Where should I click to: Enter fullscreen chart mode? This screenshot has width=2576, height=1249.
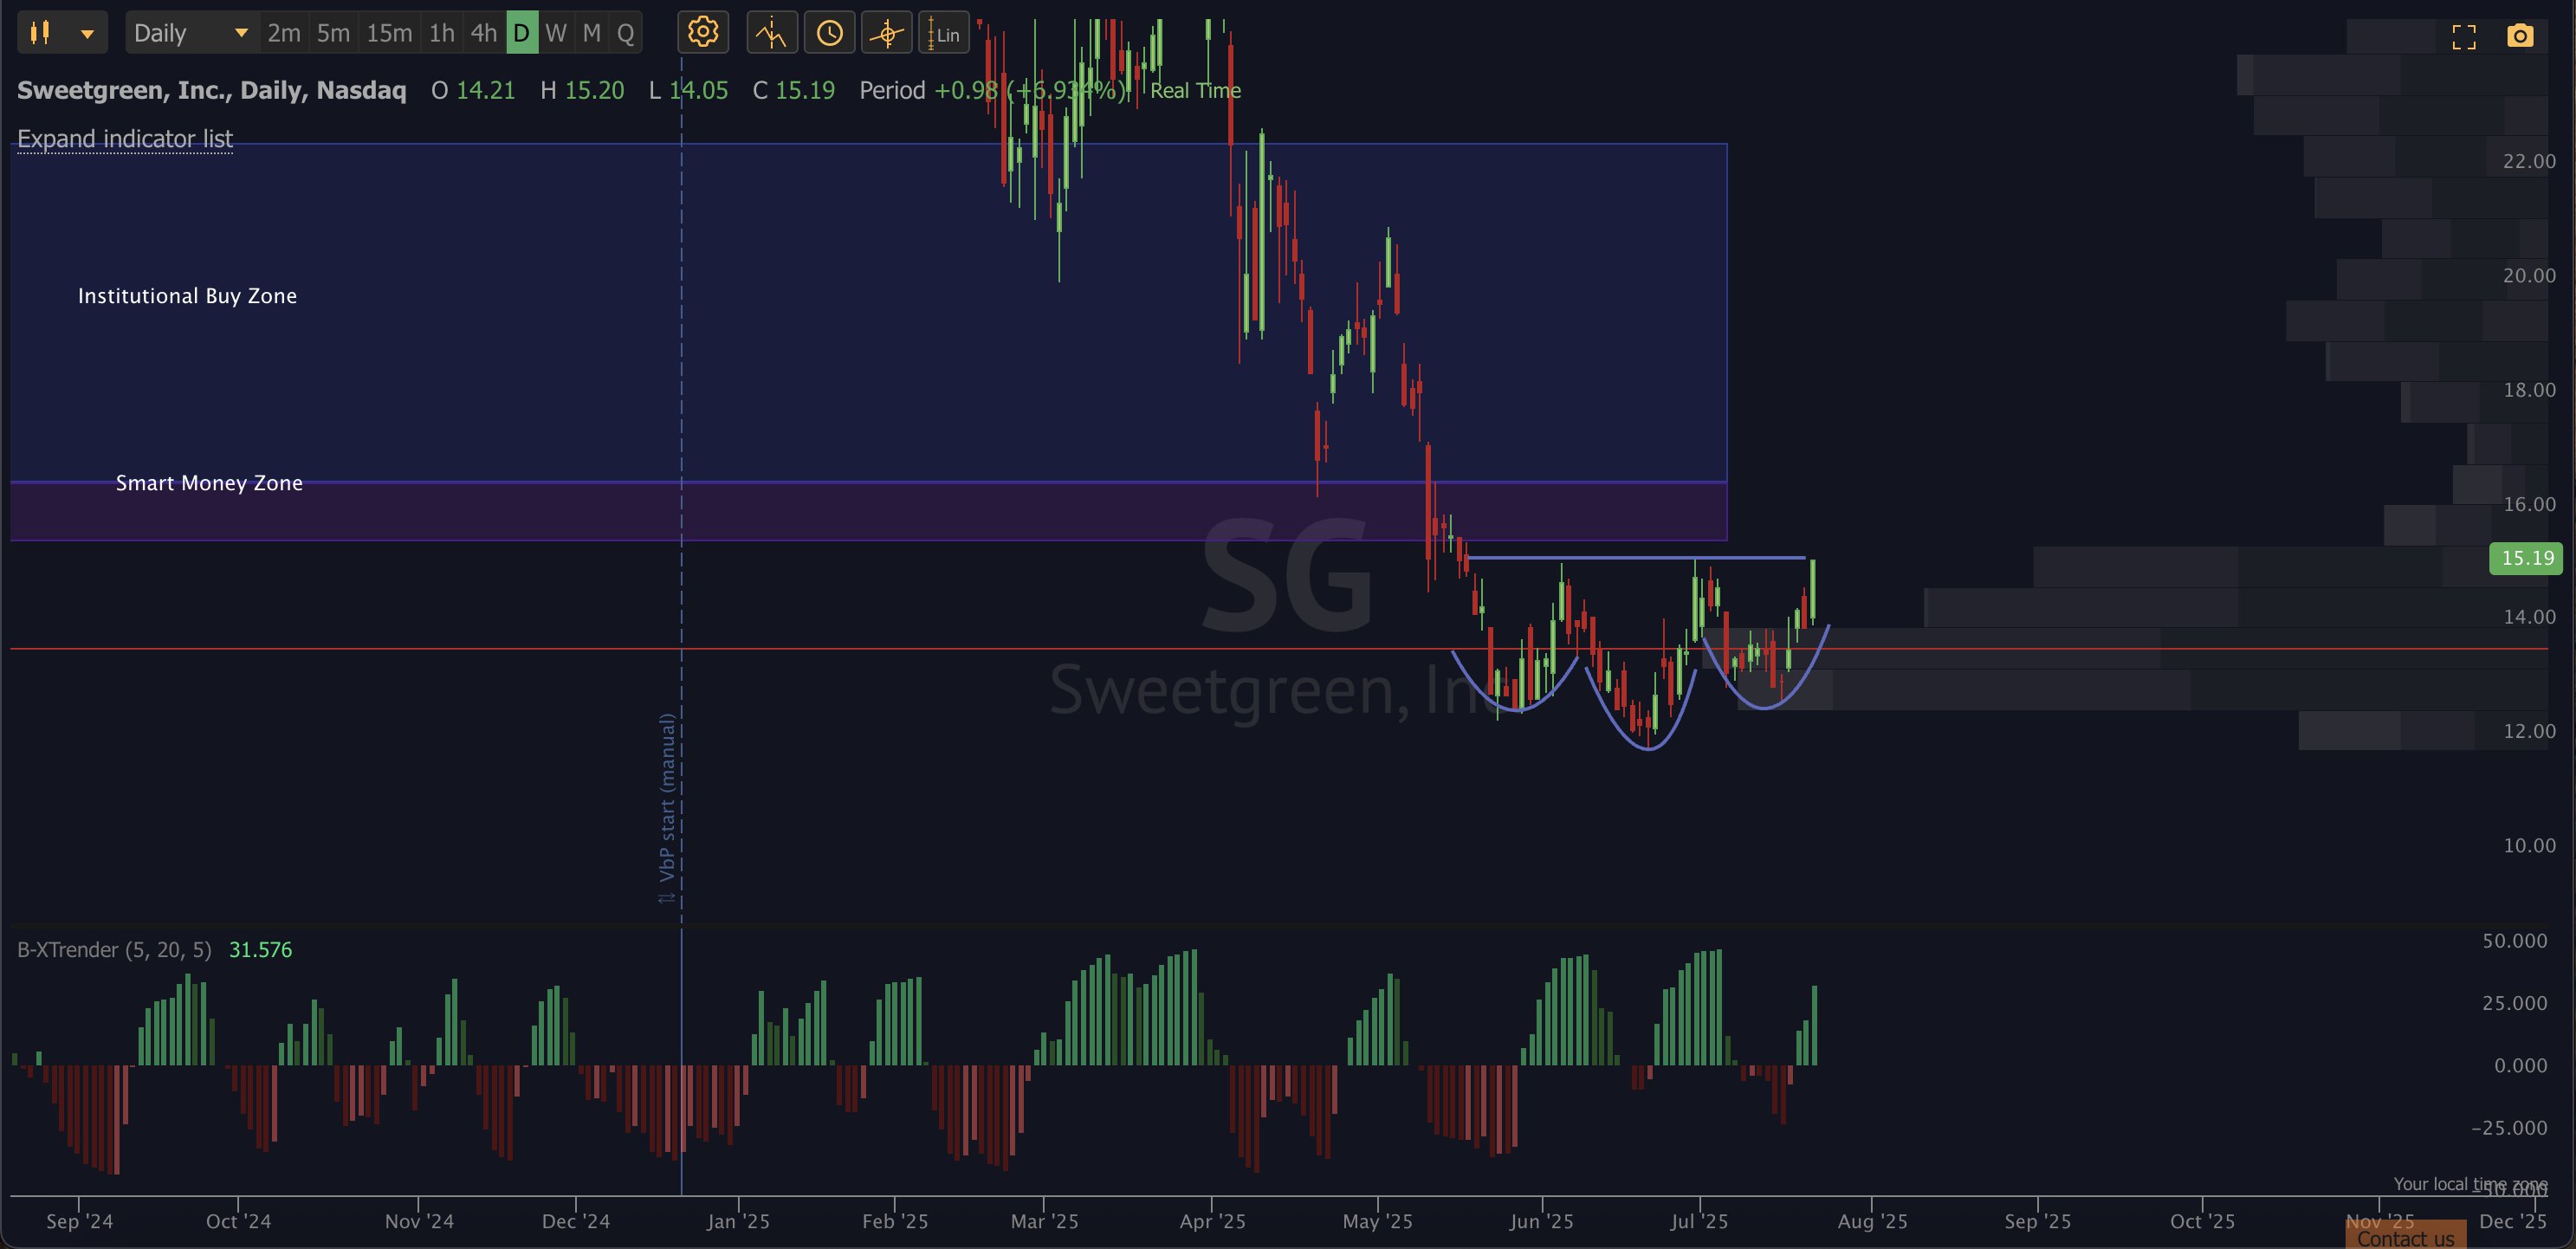point(2464,37)
